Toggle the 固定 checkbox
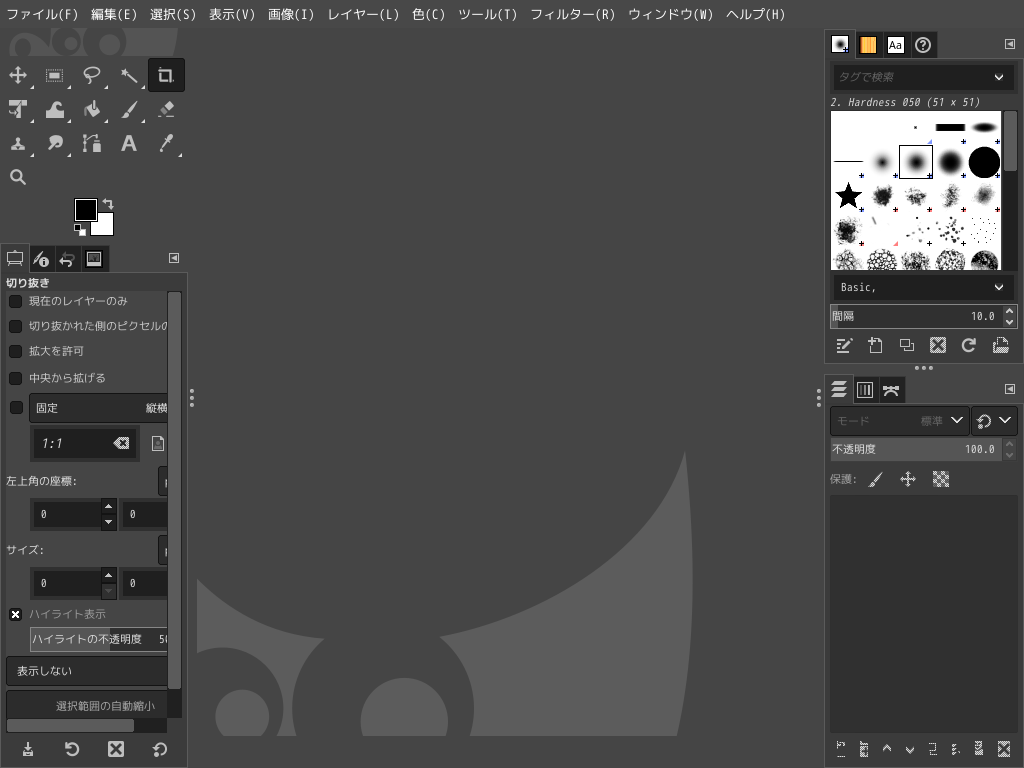The width and height of the screenshot is (1024, 768). click(16, 408)
